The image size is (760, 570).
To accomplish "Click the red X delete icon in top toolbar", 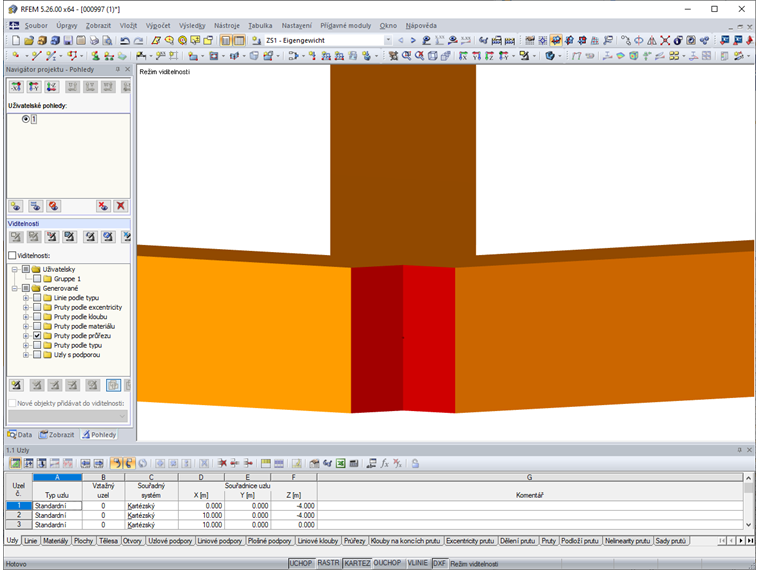I will (x=665, y=41).
